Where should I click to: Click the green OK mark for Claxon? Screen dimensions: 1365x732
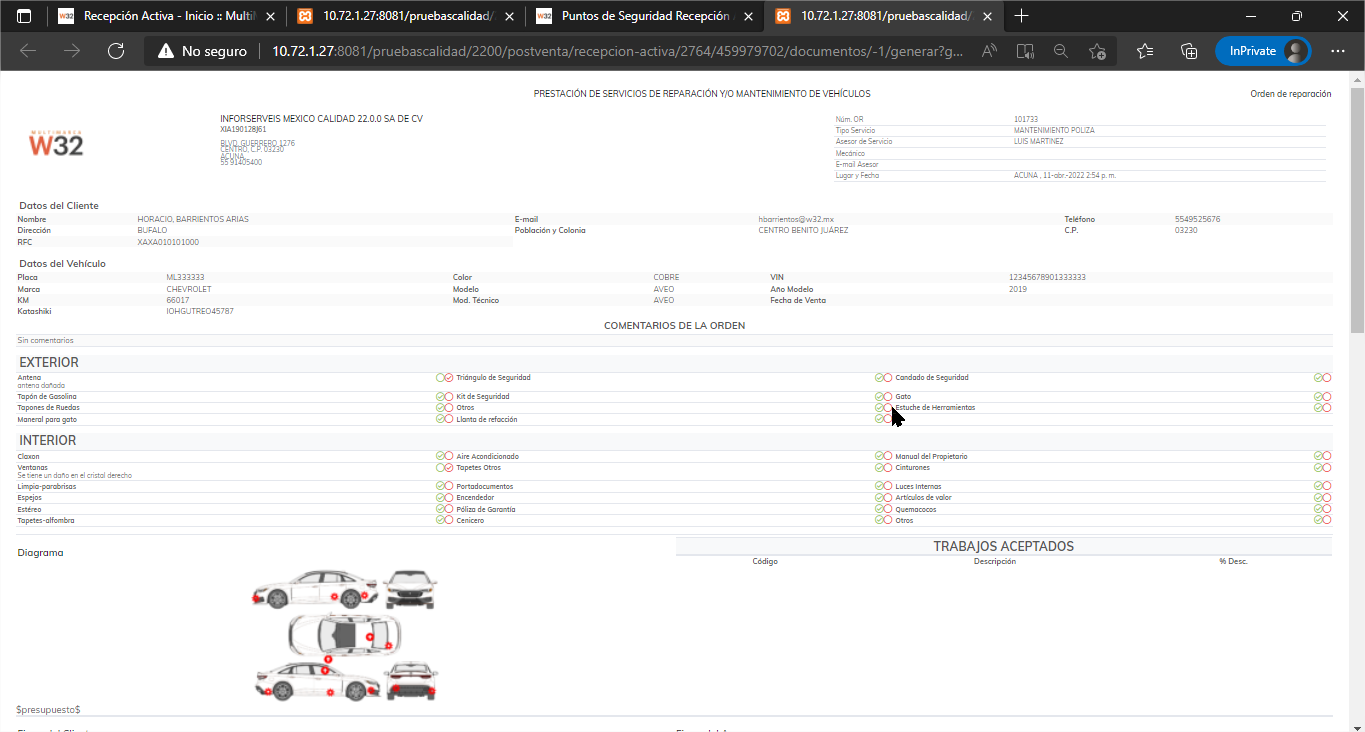[x=440, y=456]
